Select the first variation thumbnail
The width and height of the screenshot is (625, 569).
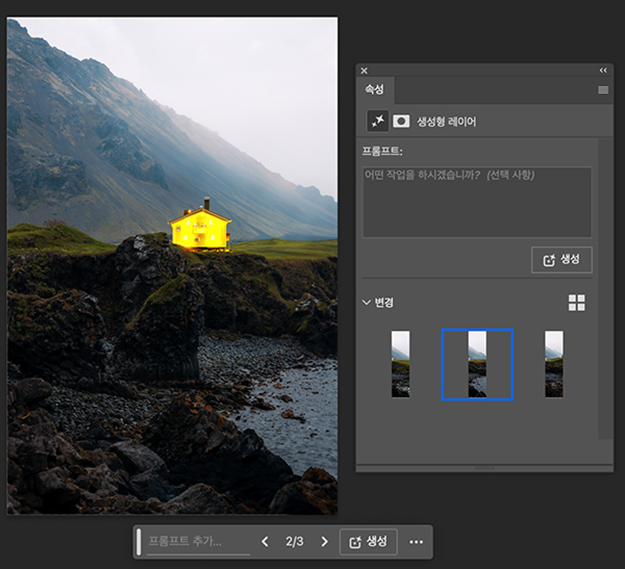pos(401,364)
